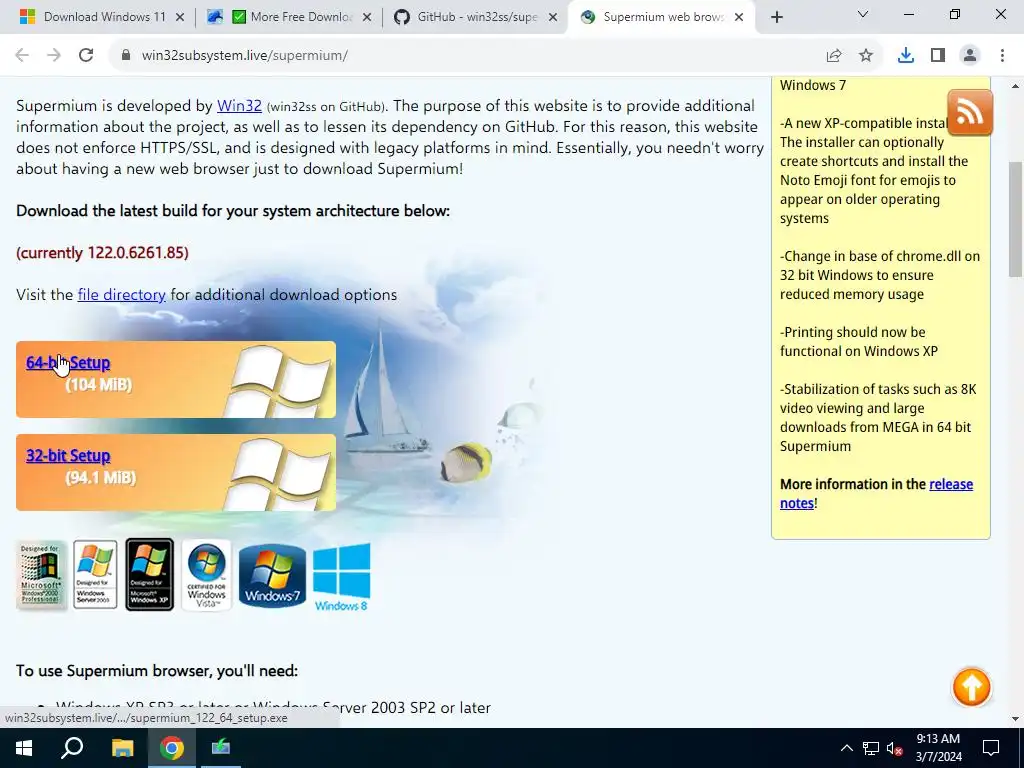
Task: Open Windows taskbar search
Action: (72, 748)
